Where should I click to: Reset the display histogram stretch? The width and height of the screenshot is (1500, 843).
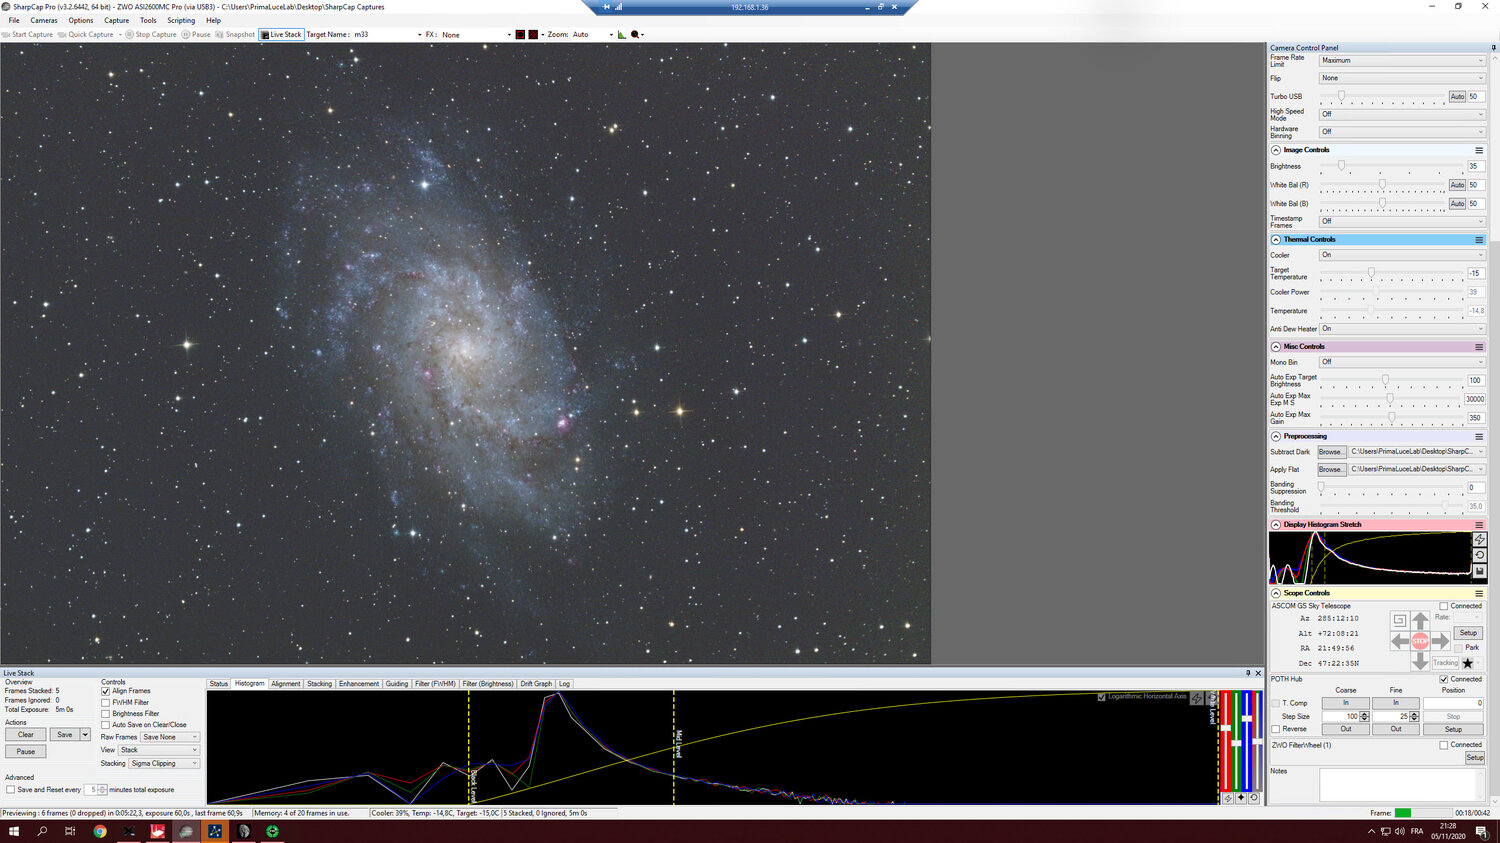[1480, 555]
